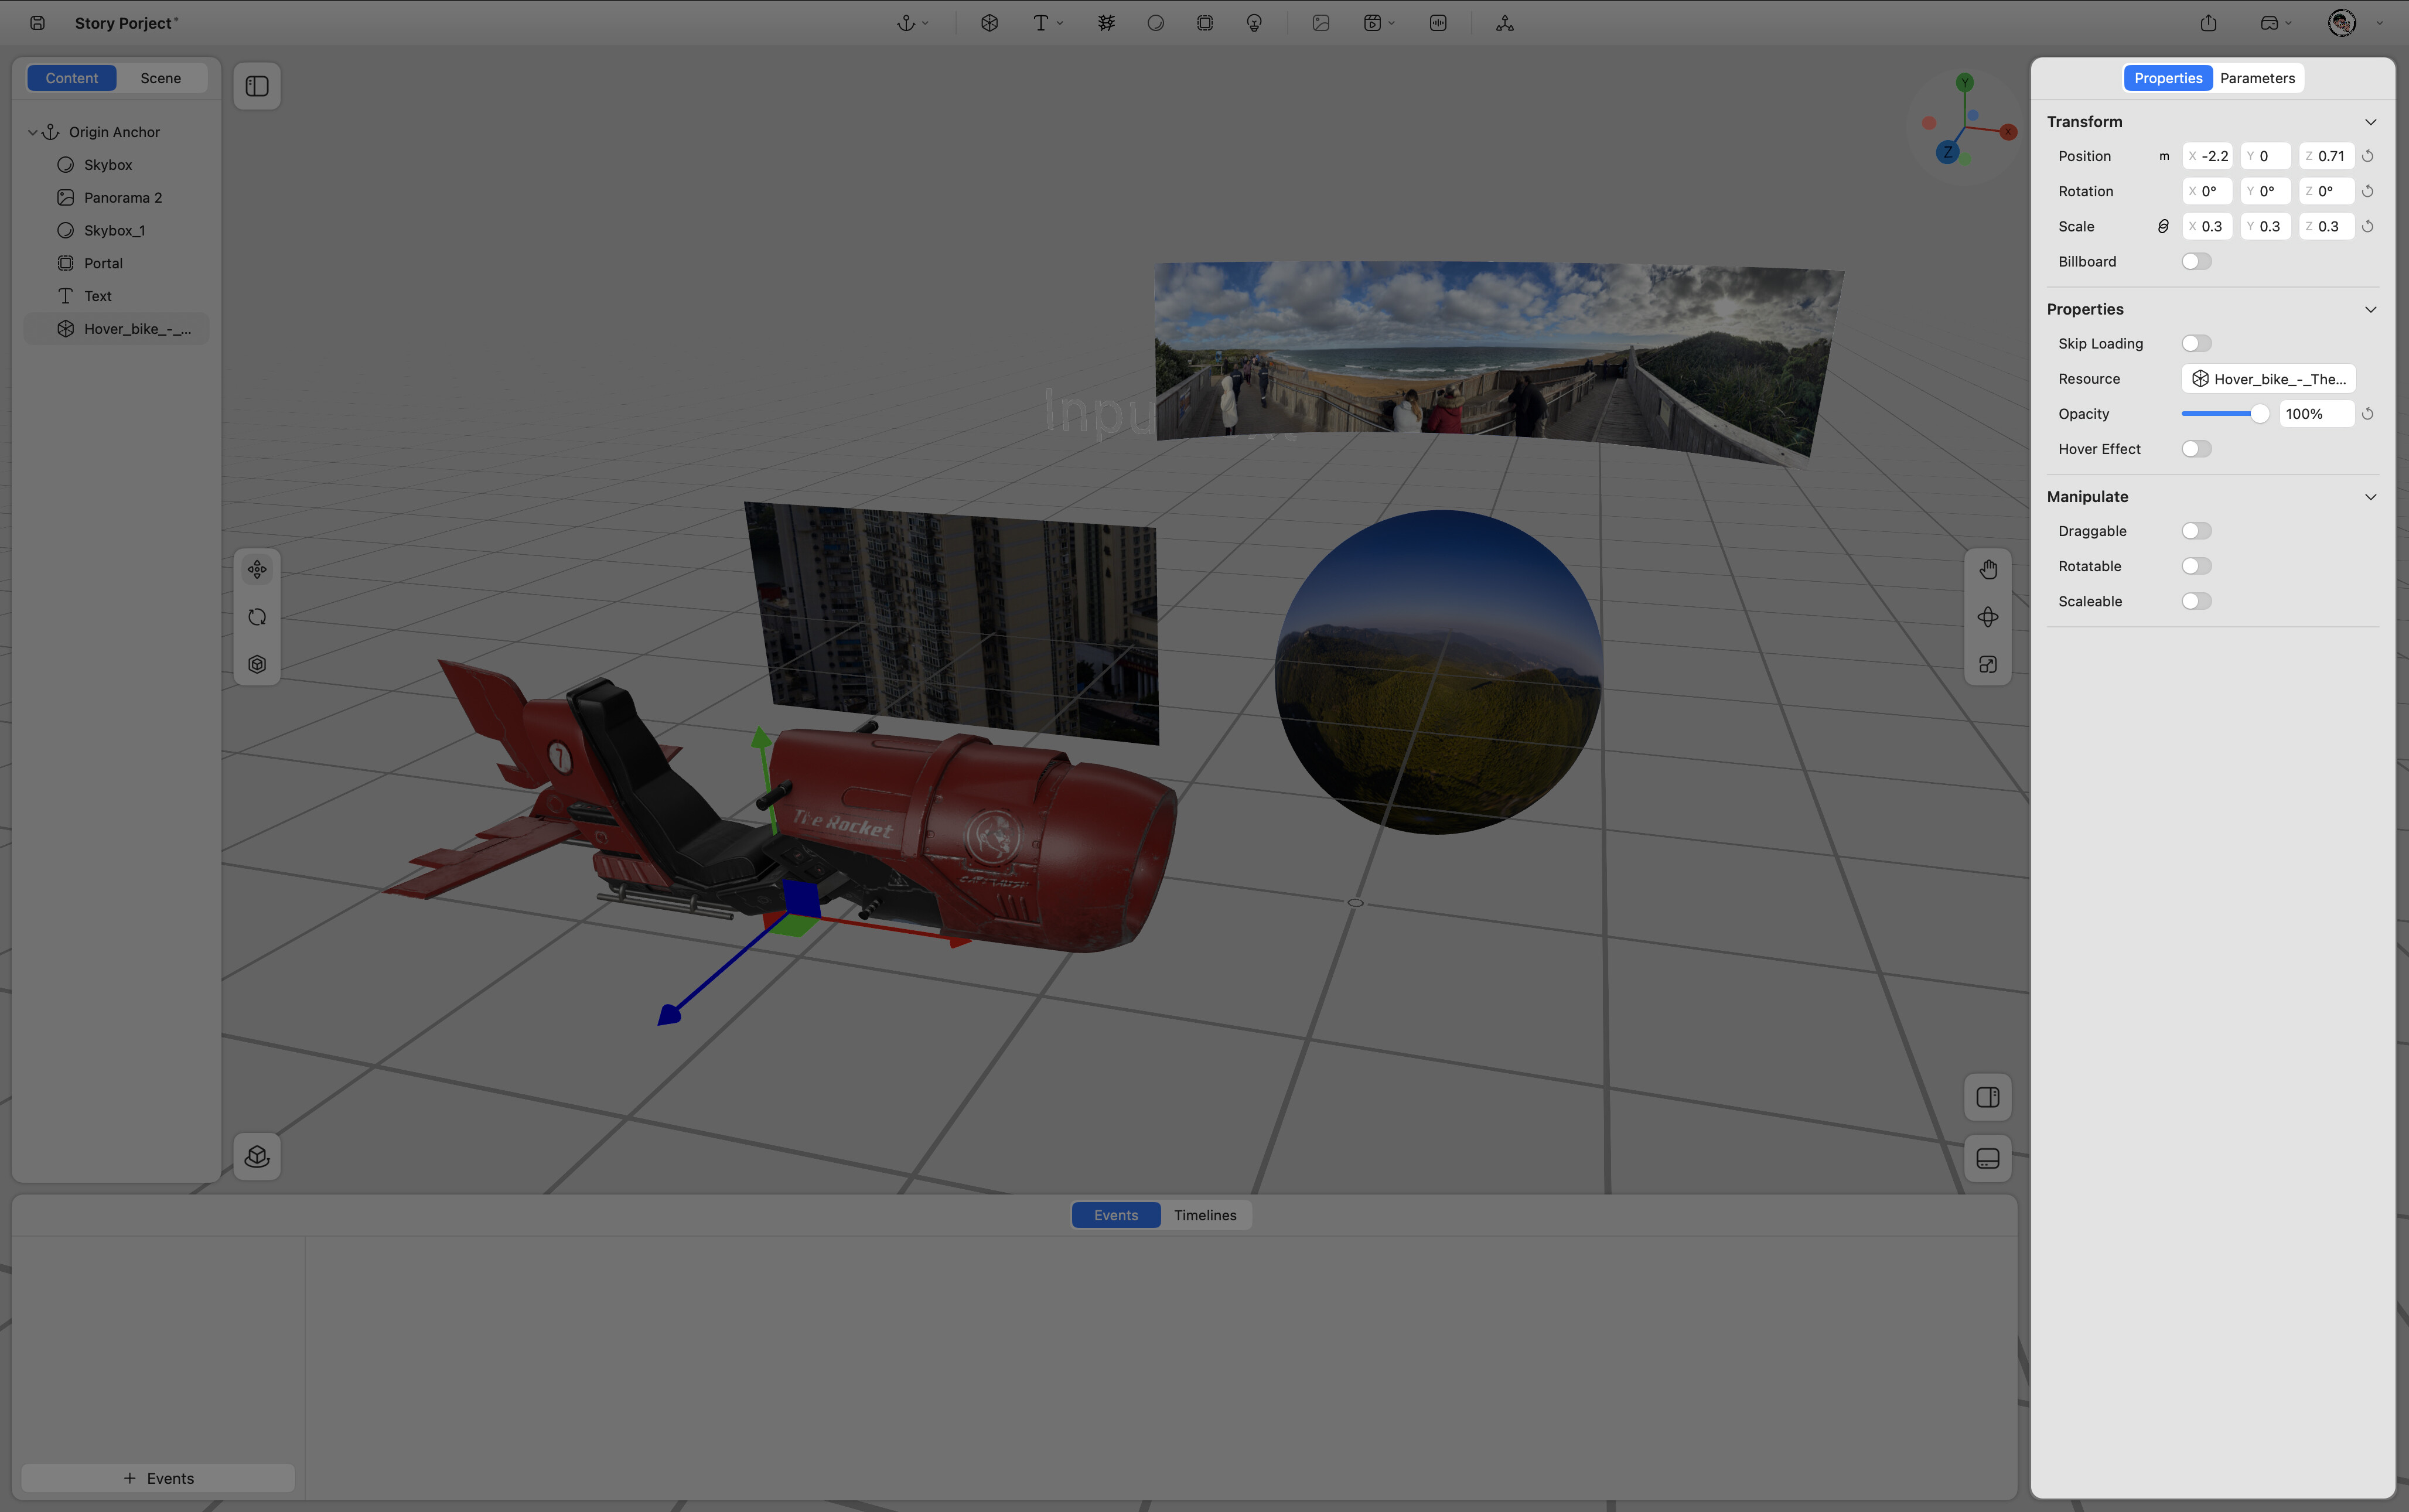
Task: Click the hand pan tool
Action: click(x=1988, y=569)
